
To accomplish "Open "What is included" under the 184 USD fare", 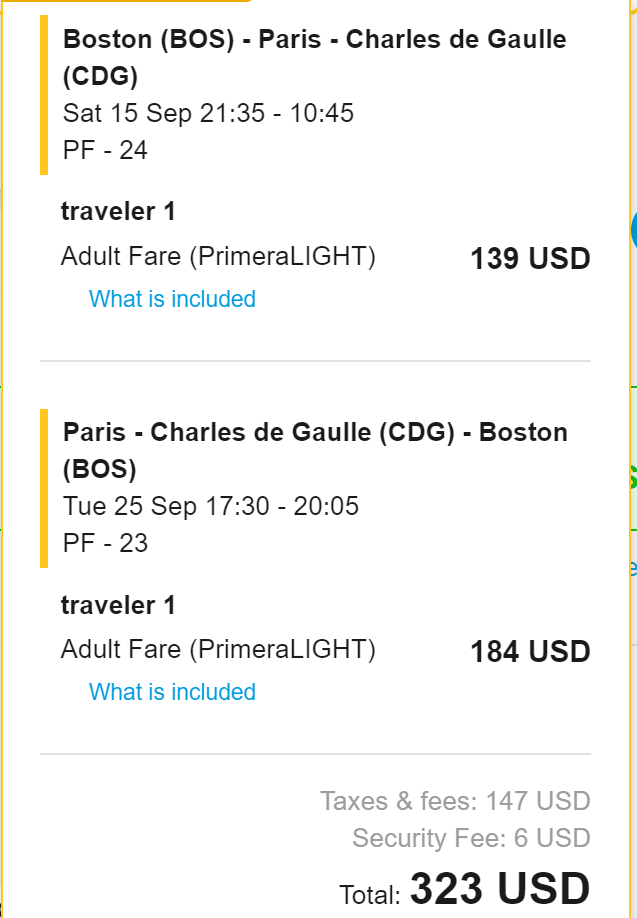I will [x=172, y=692].
